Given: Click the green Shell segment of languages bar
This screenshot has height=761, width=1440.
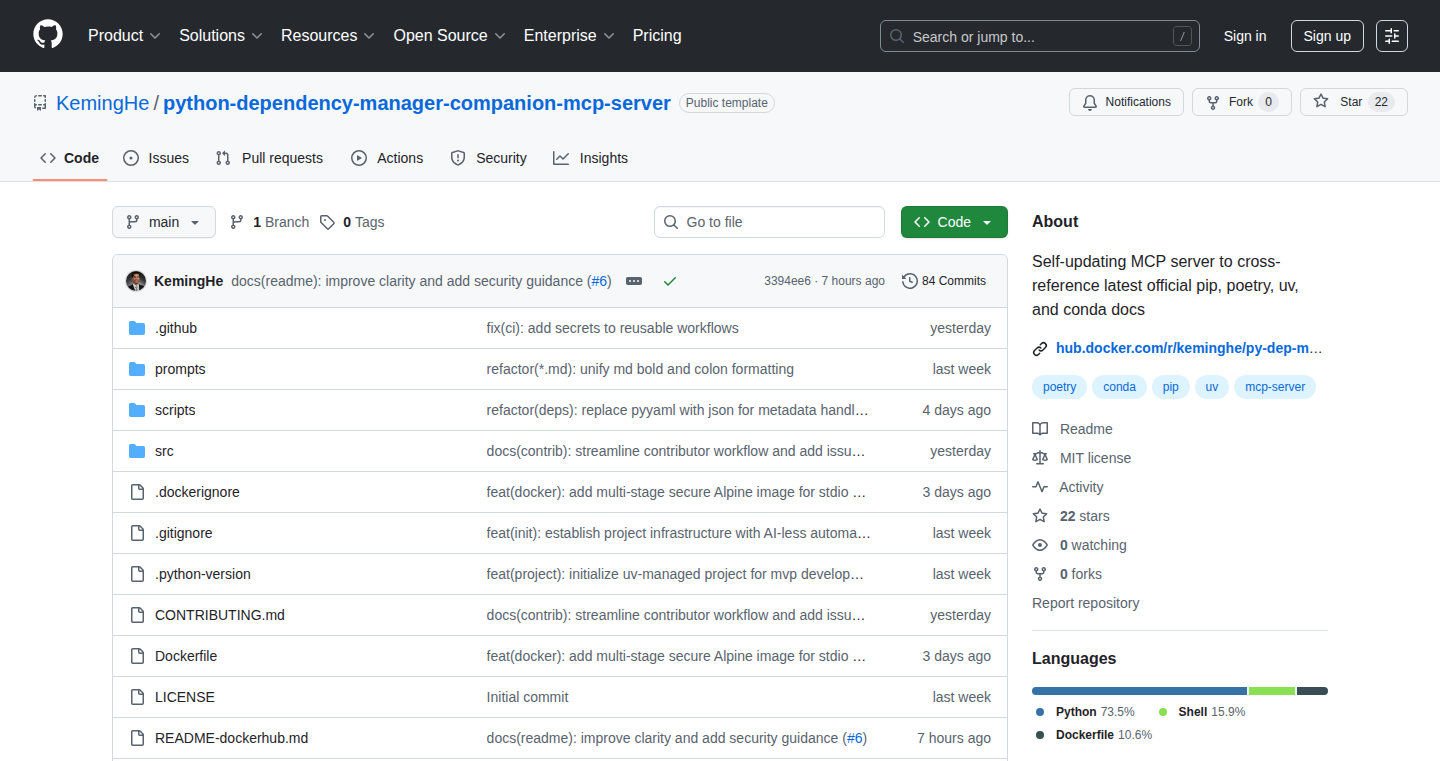Looking at the screenshot, I should point(1272,691).
